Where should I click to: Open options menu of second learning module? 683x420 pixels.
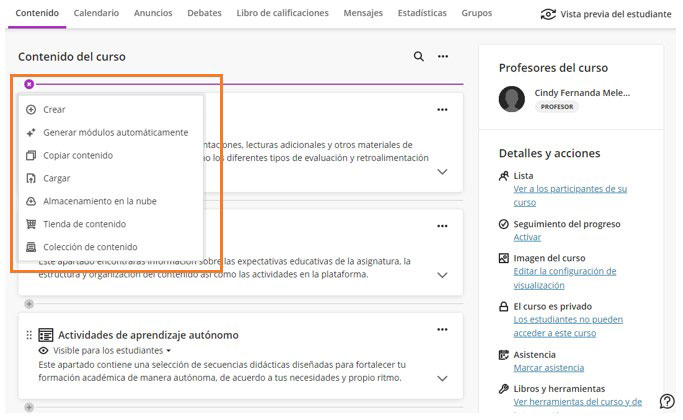442,226
